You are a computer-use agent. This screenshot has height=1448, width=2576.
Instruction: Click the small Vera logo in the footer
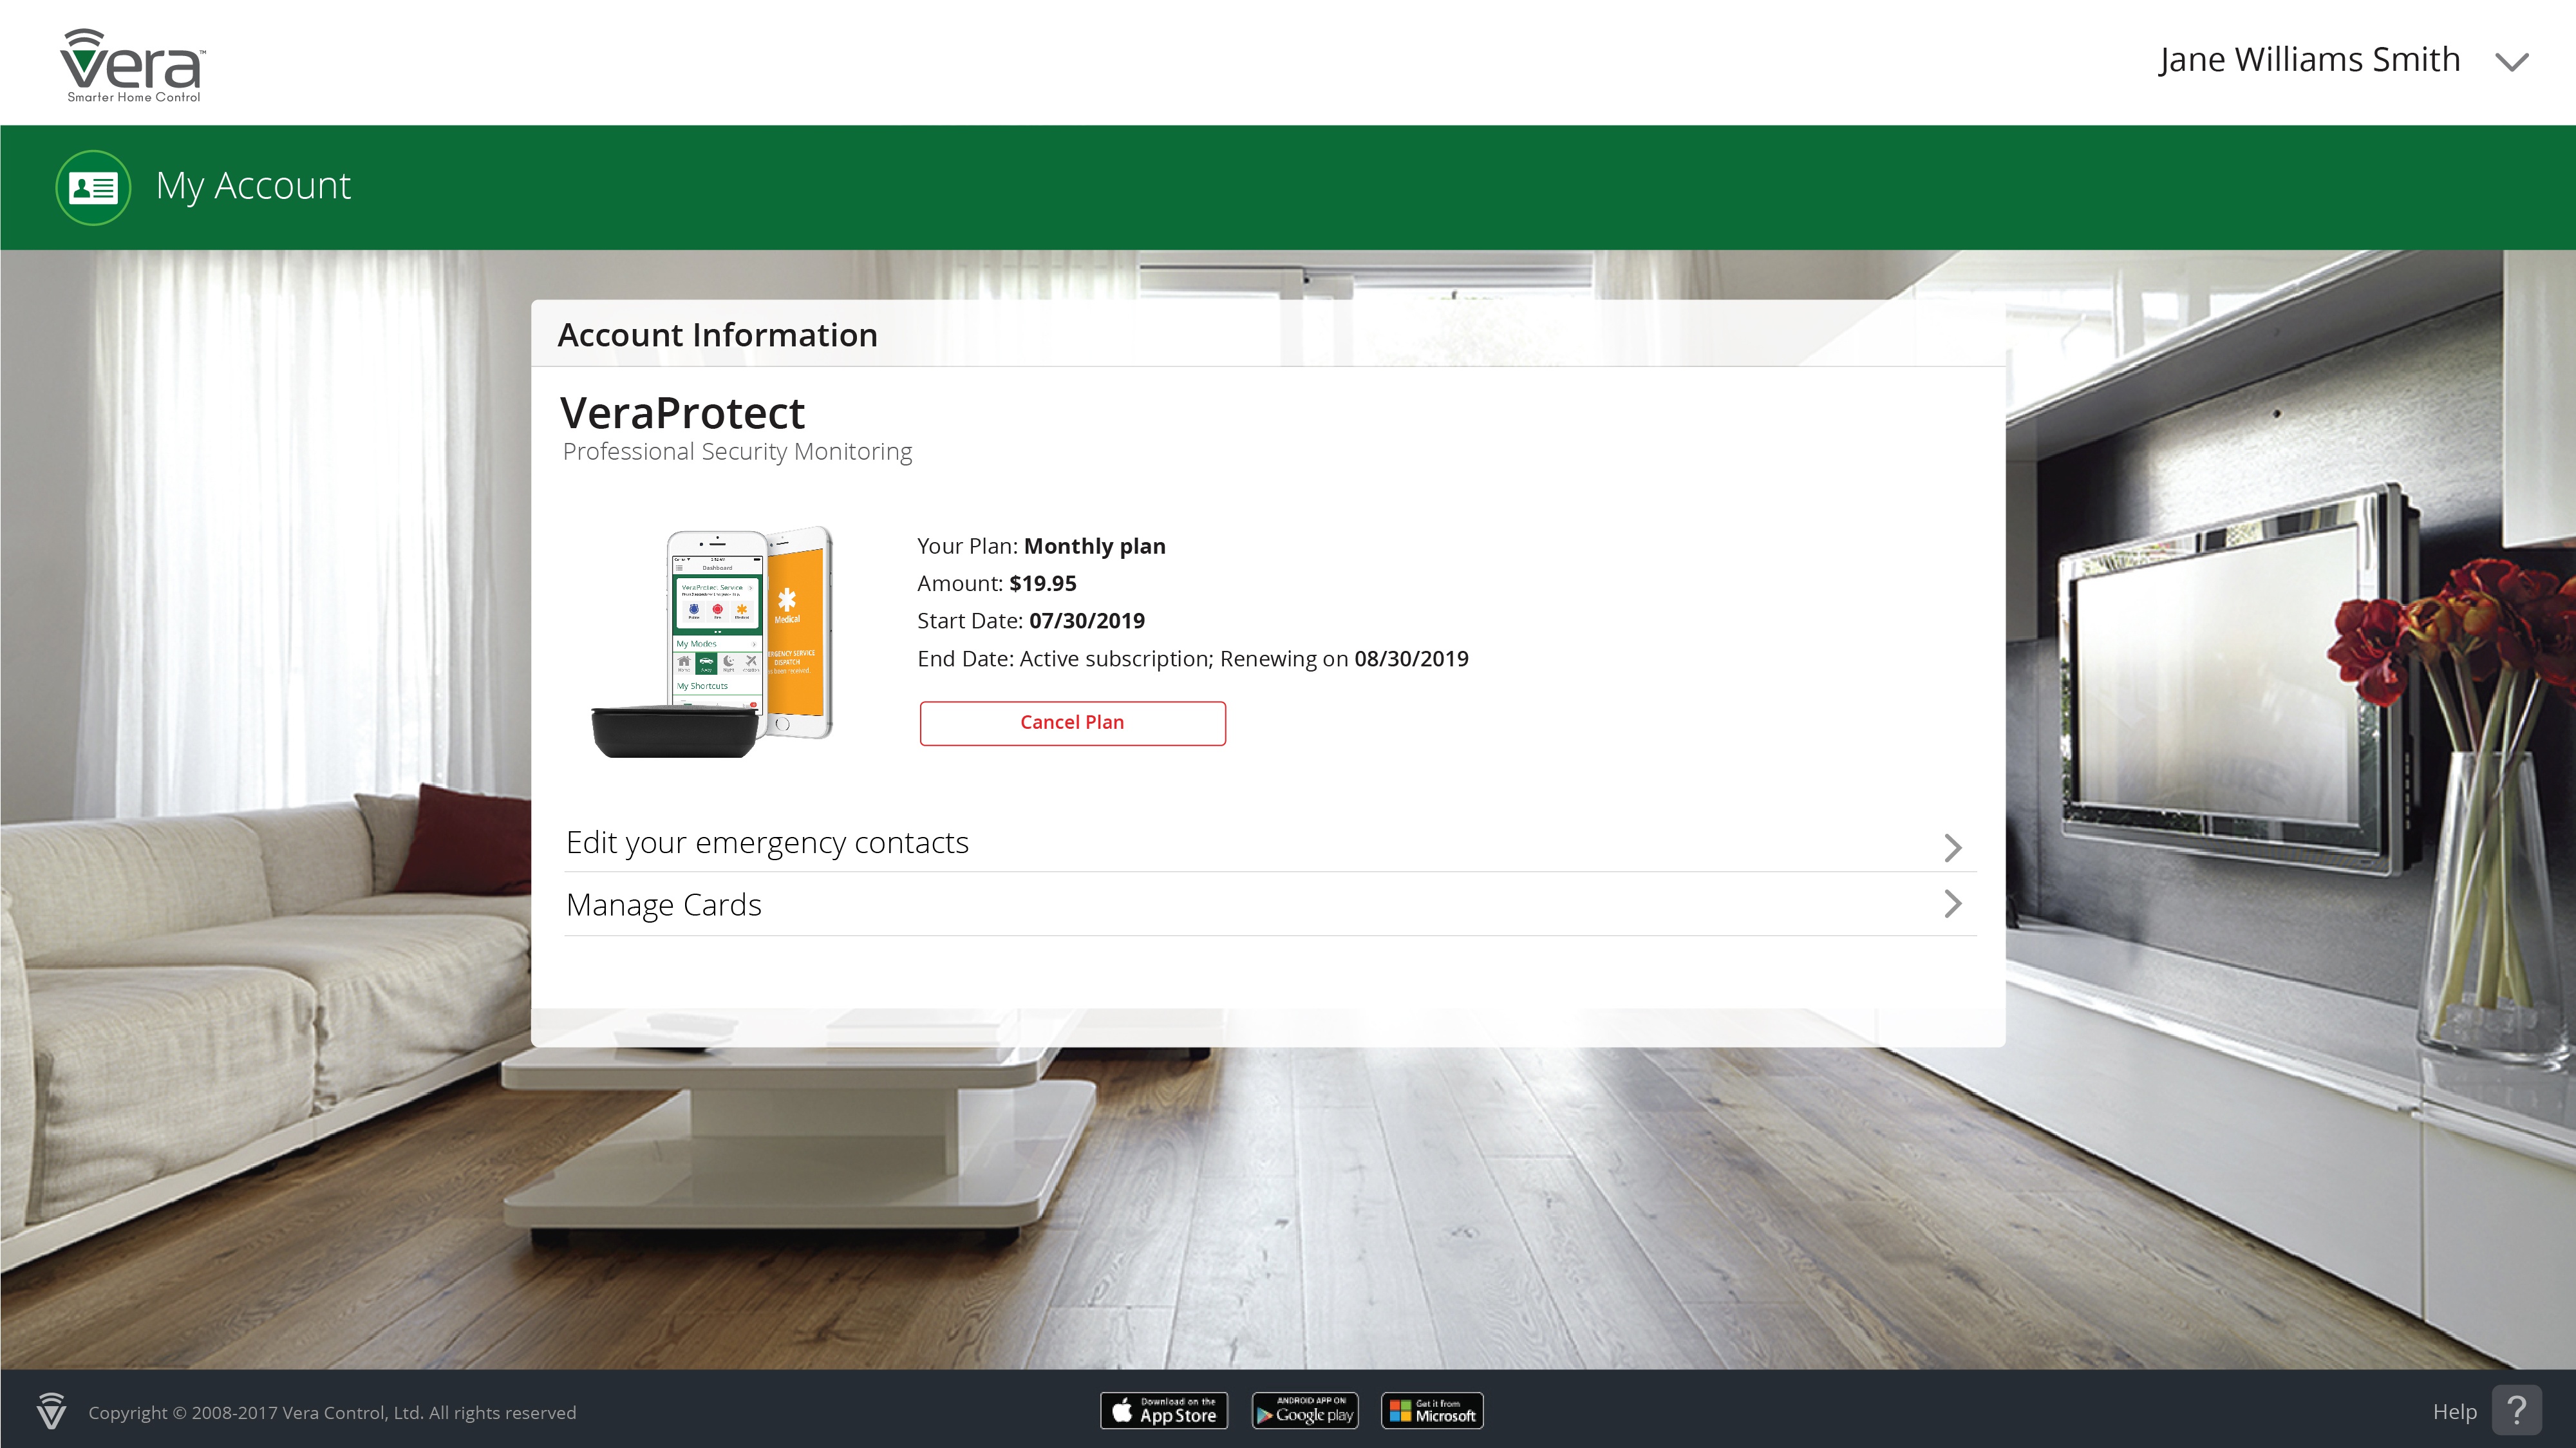pos(51,1411)
